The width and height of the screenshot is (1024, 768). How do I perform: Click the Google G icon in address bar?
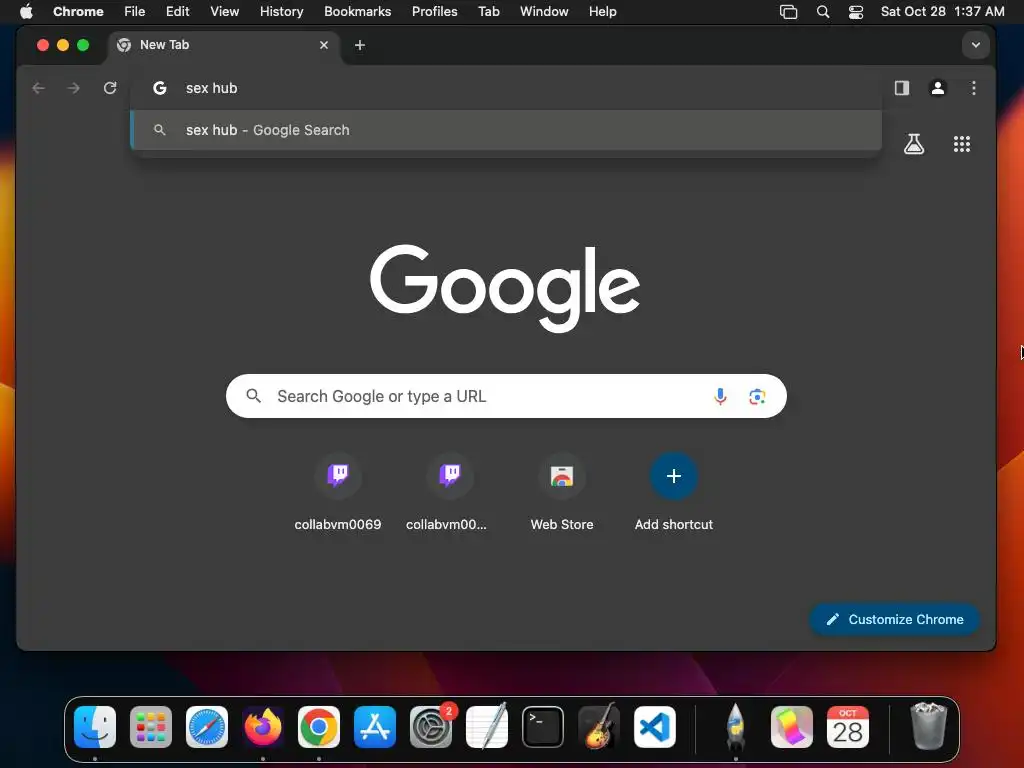point(160,88)
